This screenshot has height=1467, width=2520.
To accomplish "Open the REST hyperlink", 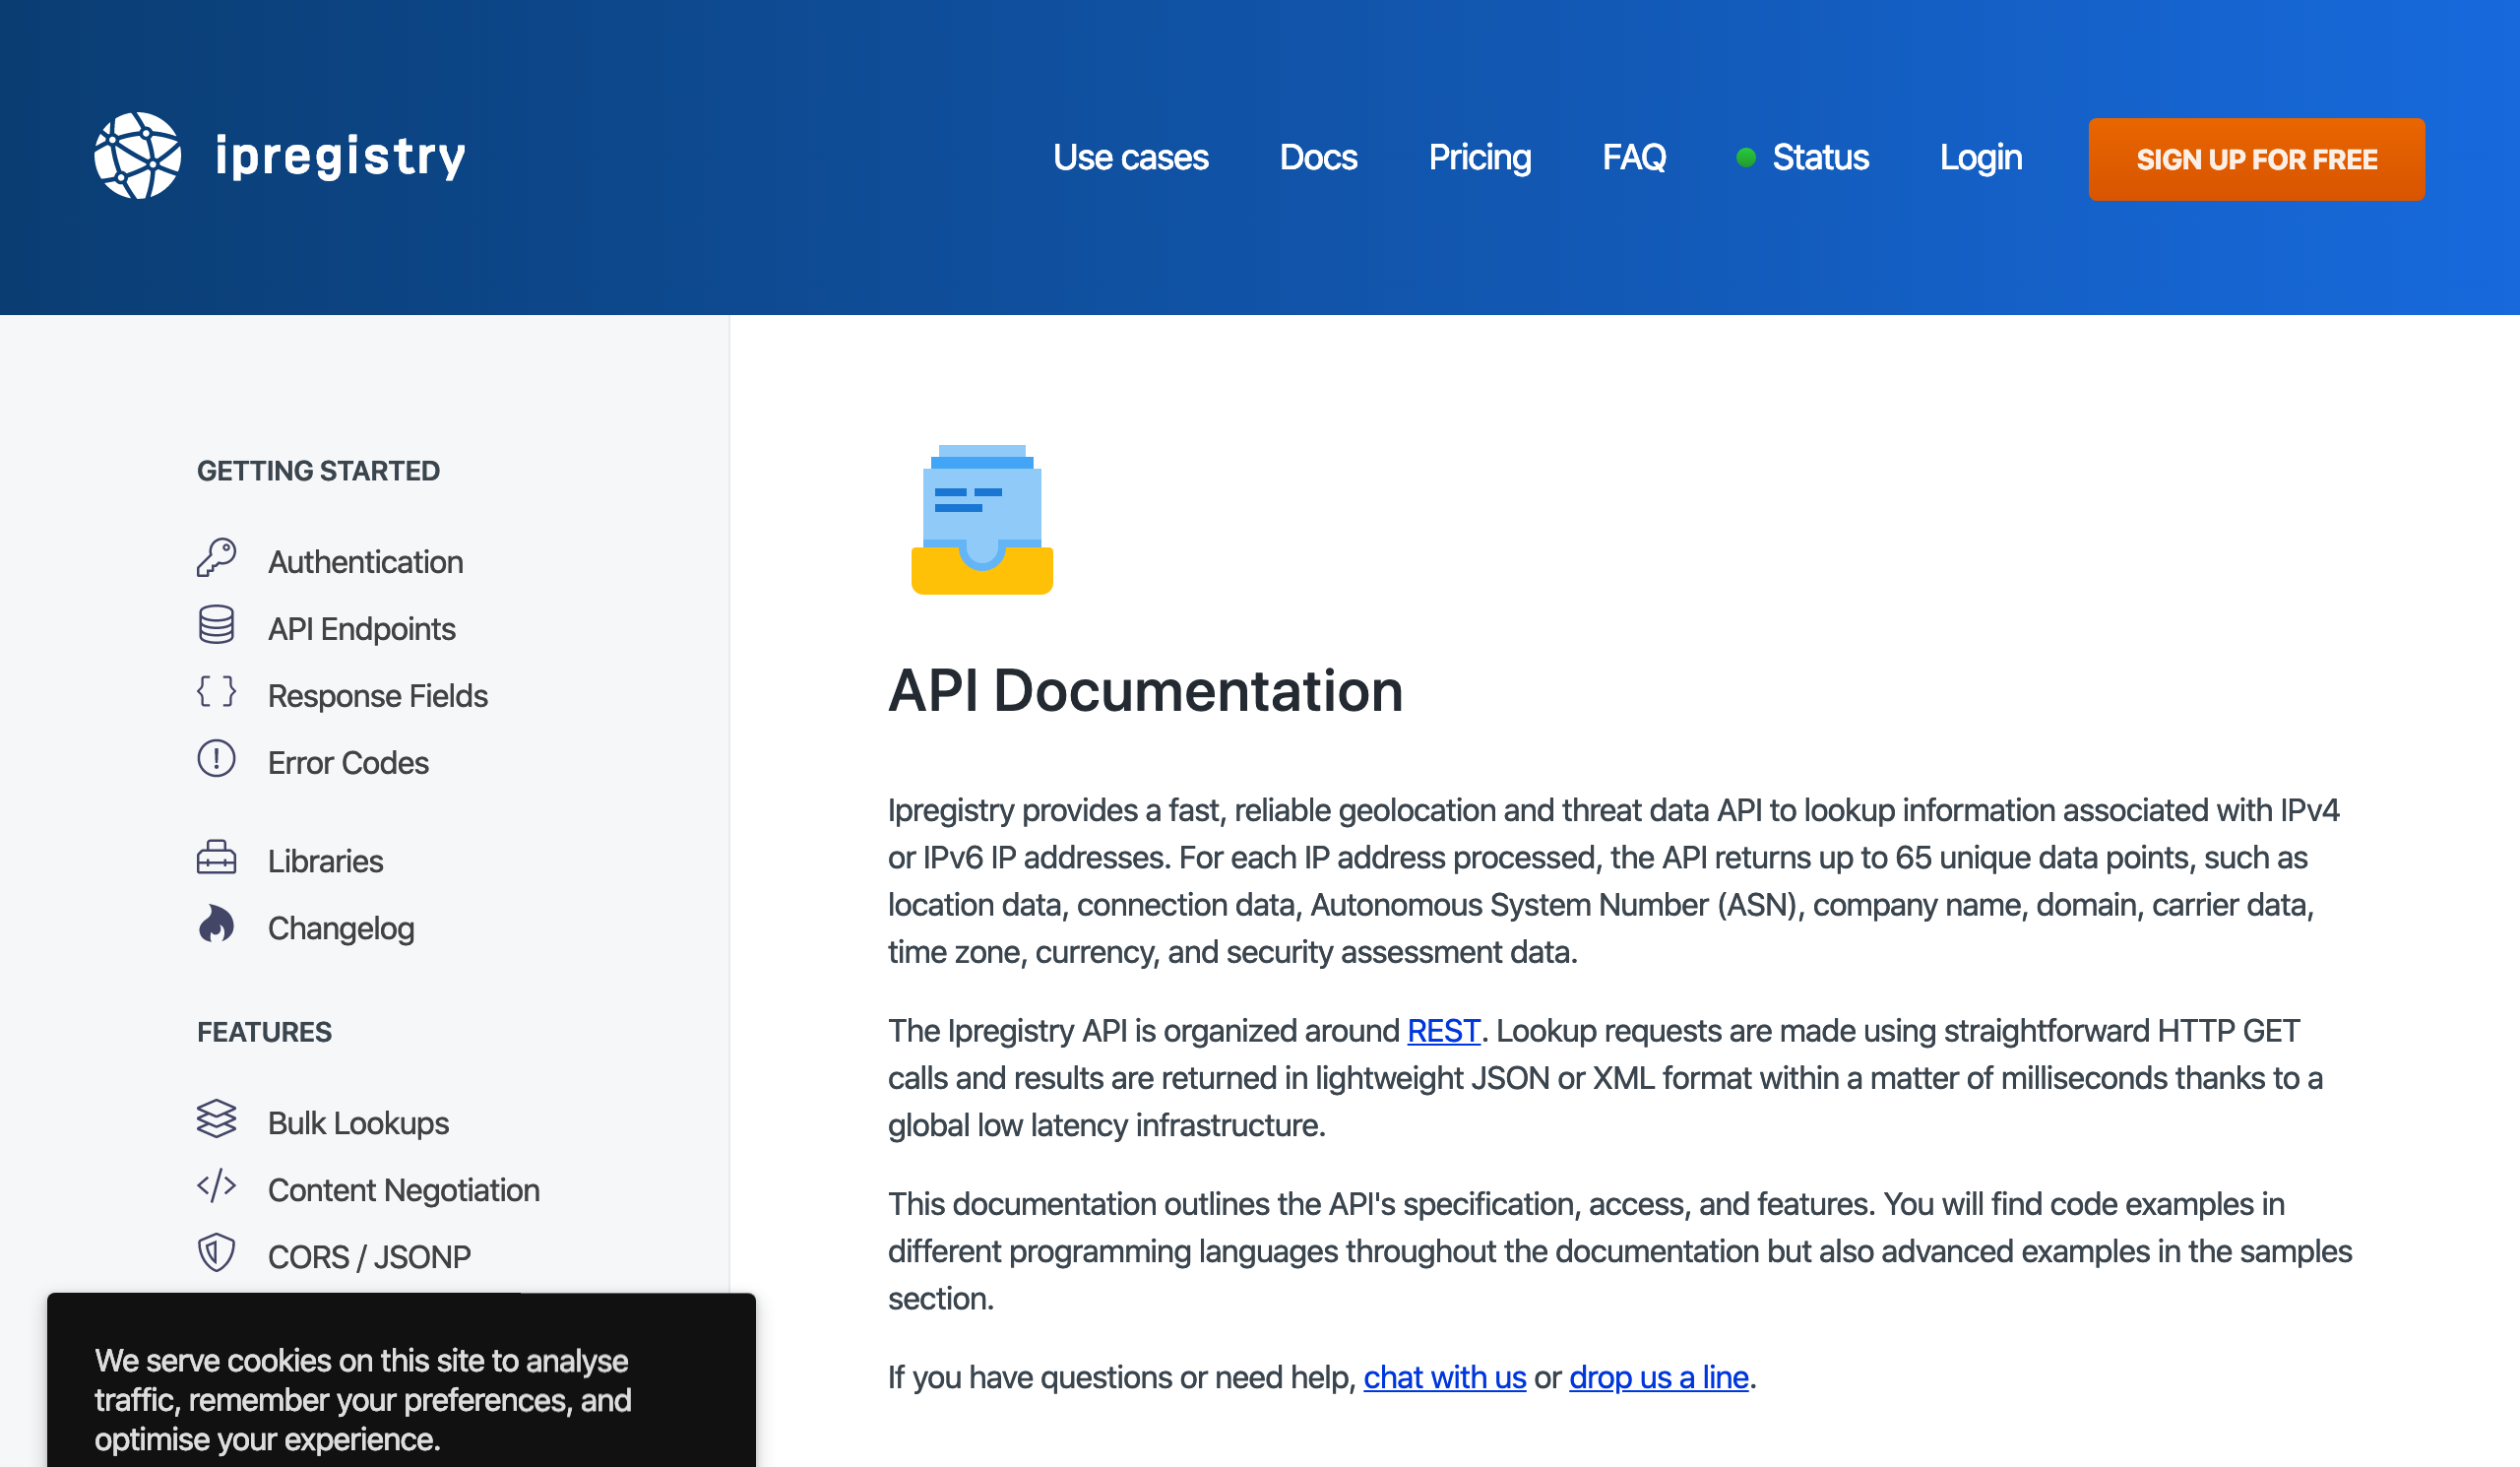I will point(1443,1031).
